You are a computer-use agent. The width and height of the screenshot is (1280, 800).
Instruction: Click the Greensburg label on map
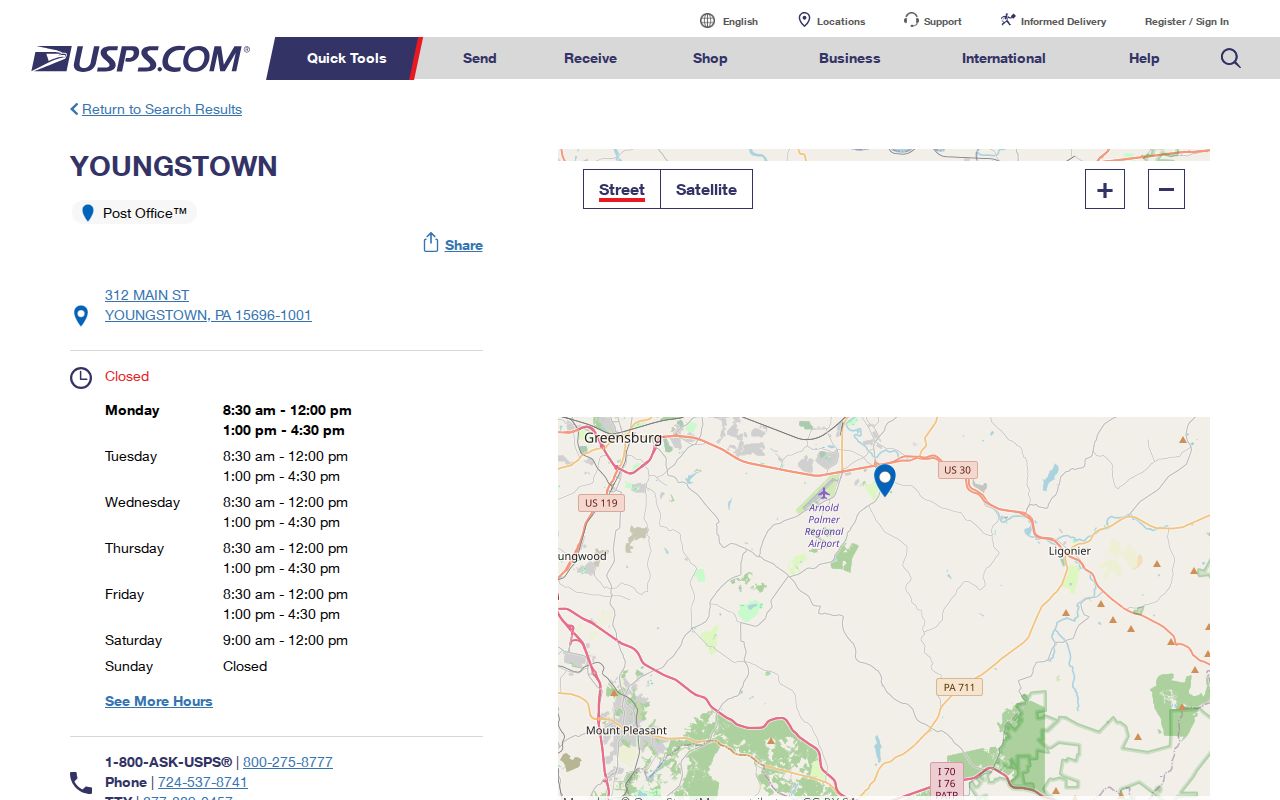pos(623,438)
